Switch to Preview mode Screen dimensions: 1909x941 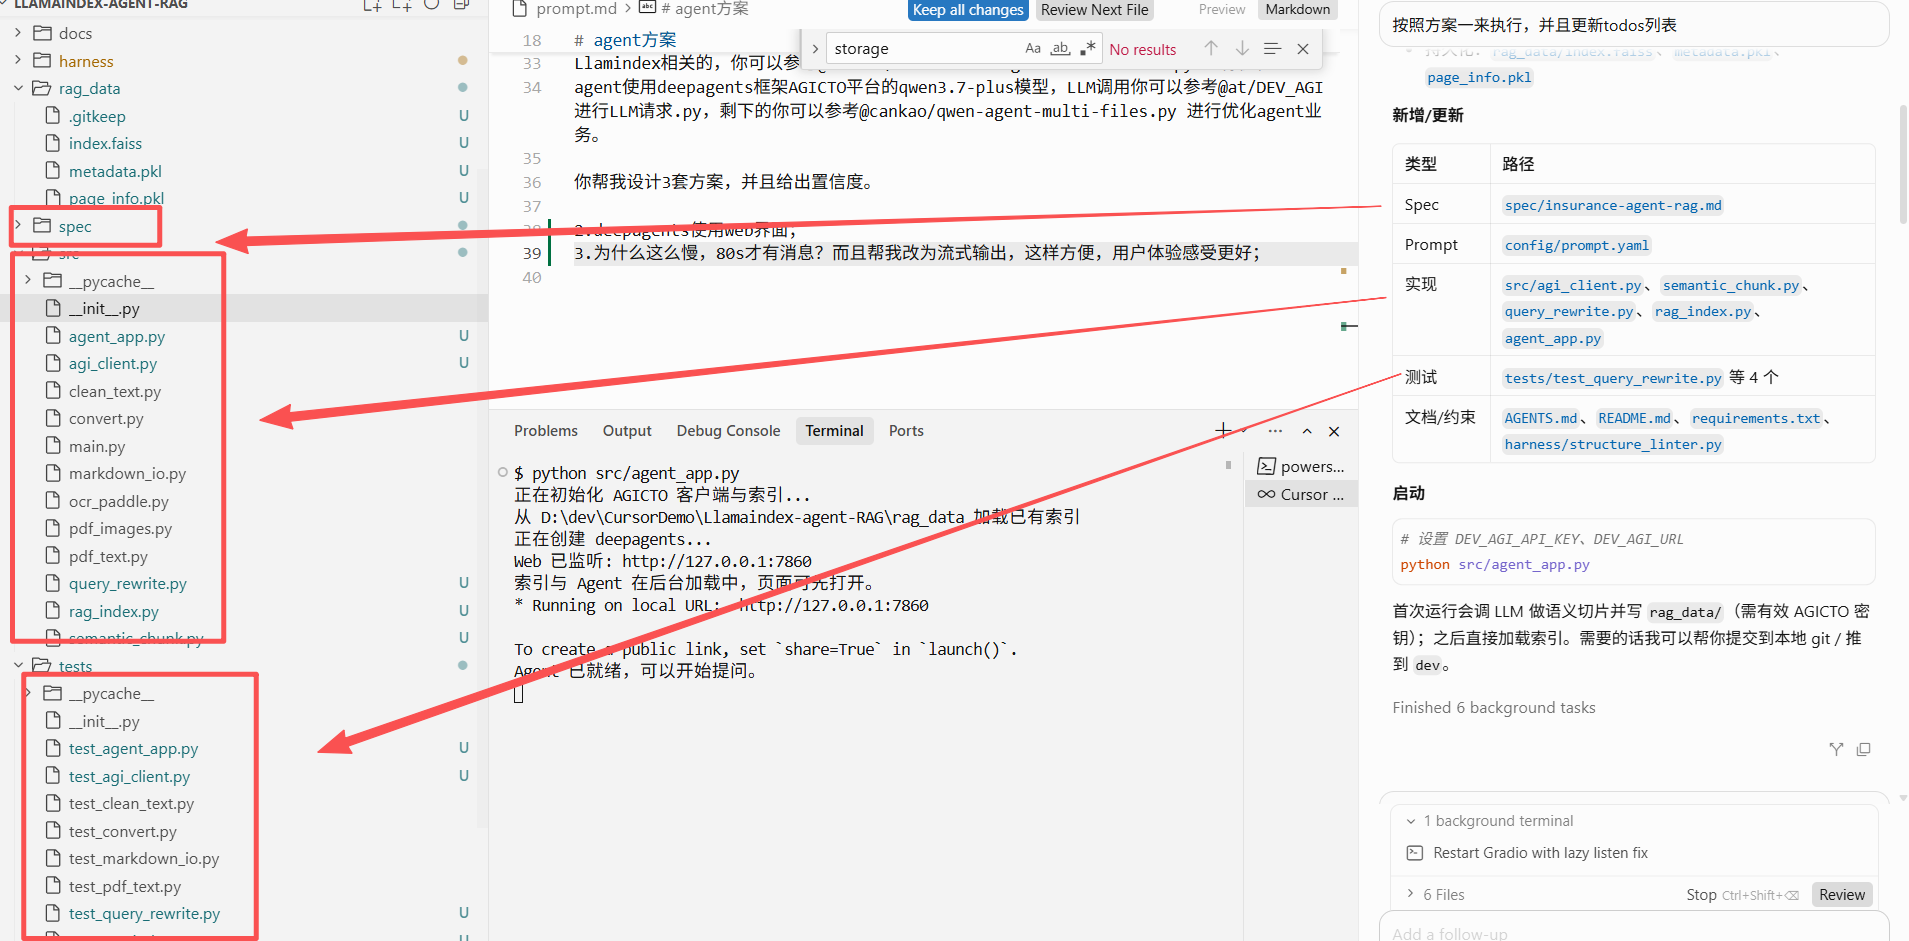[x=1222, y=9]
